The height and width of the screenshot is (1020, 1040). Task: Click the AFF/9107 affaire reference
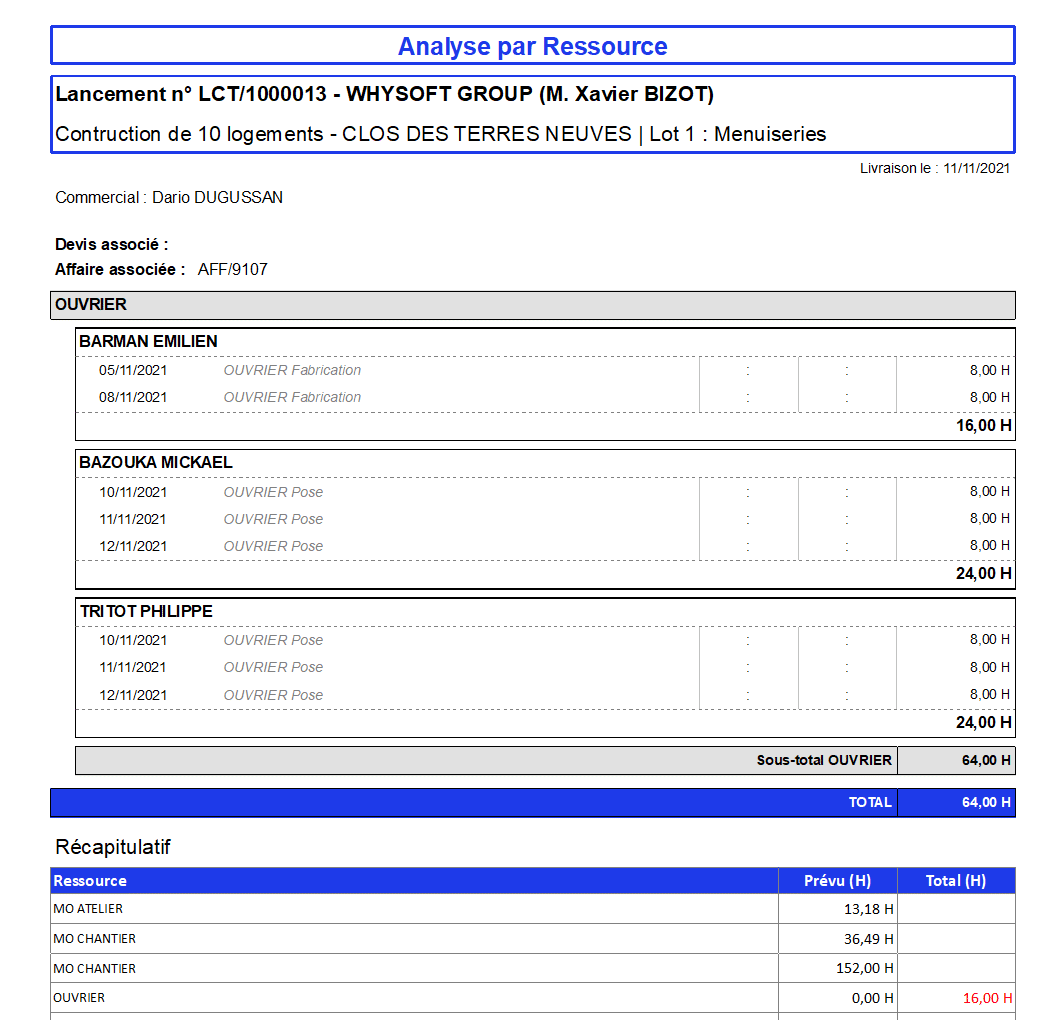pos(232,269)
